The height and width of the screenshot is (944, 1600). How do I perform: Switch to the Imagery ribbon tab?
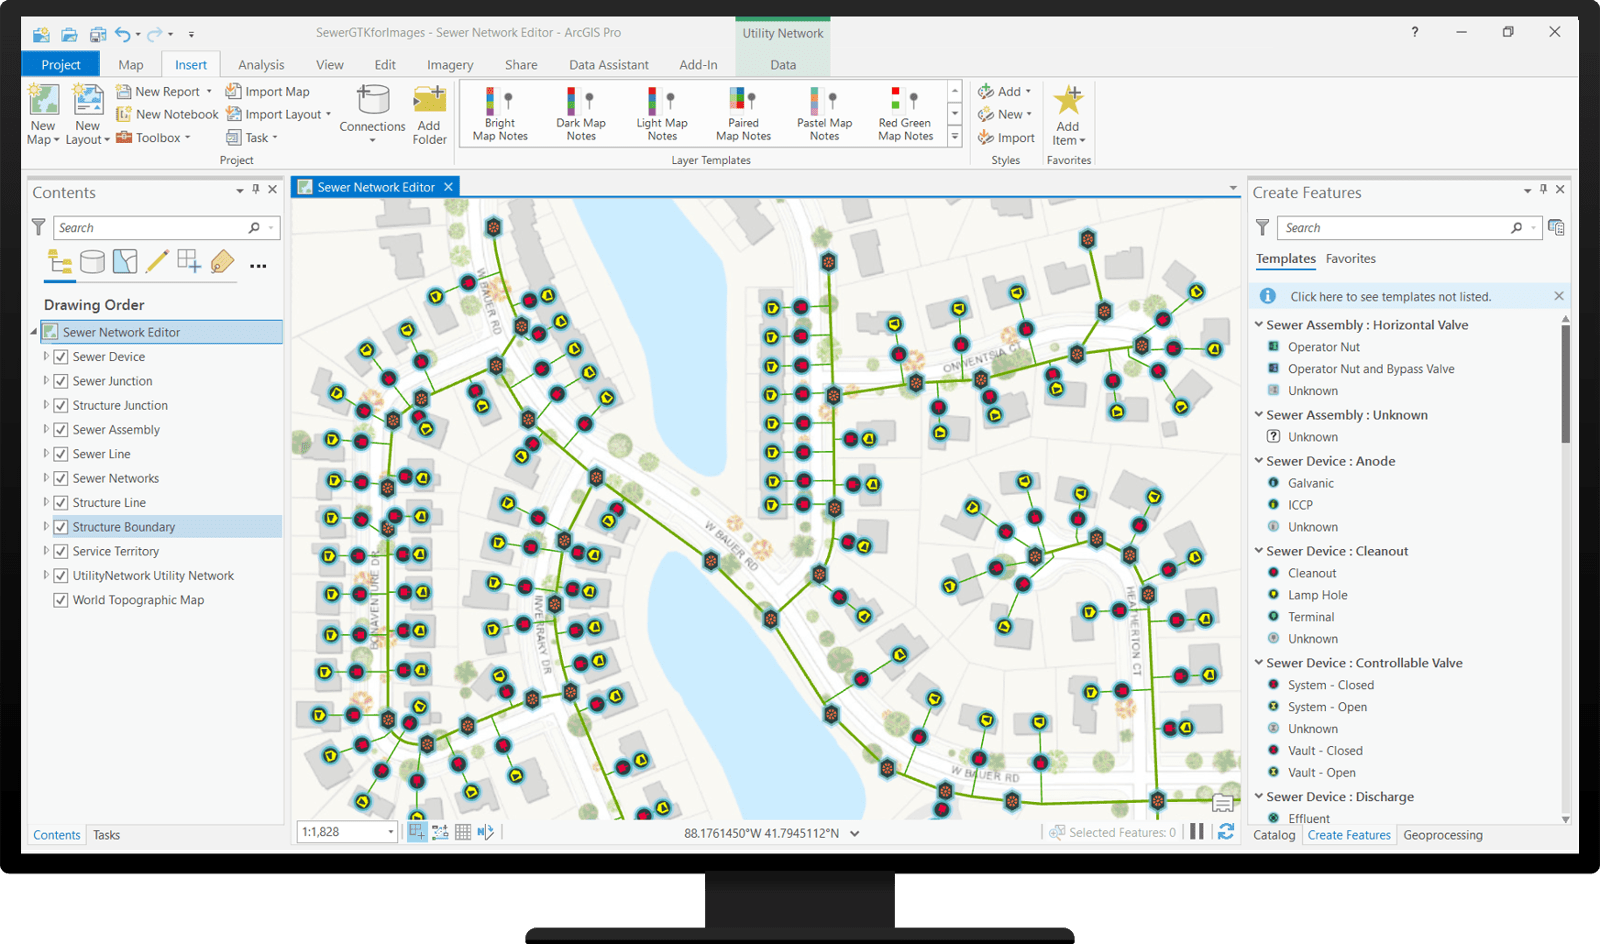(450, 65)
